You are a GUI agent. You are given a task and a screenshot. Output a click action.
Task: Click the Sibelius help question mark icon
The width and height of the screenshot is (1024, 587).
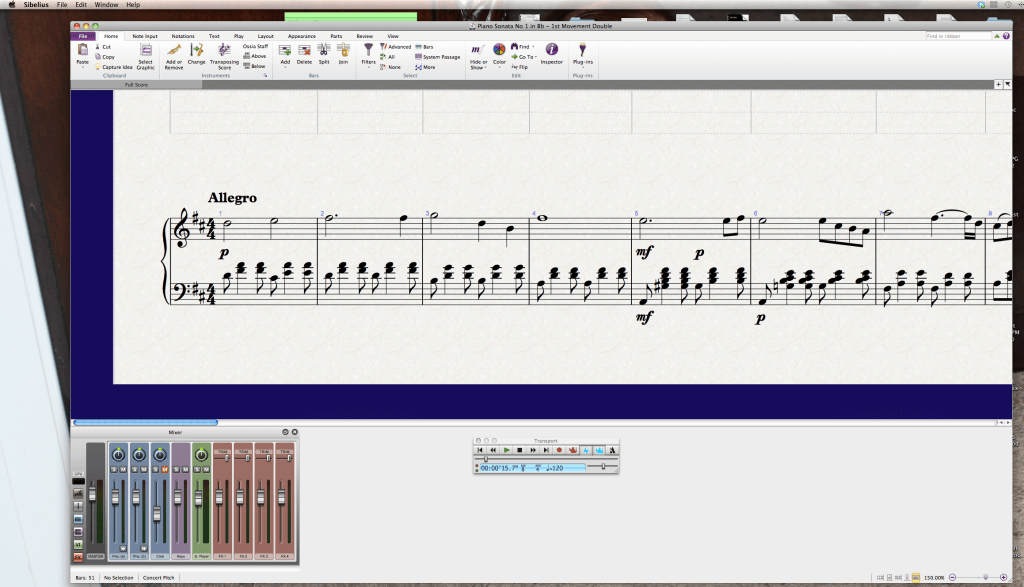(1006, 36)
